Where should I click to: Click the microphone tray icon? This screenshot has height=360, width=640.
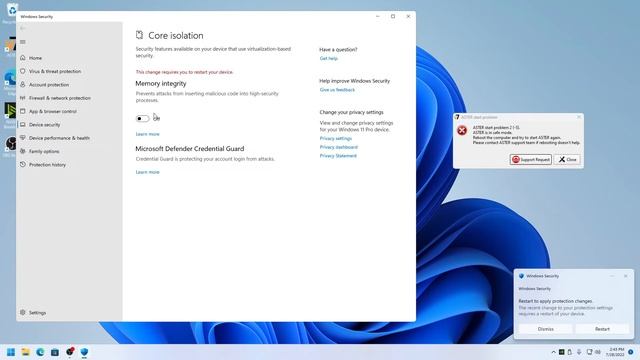pyautogui.click(x=579, y=352)
